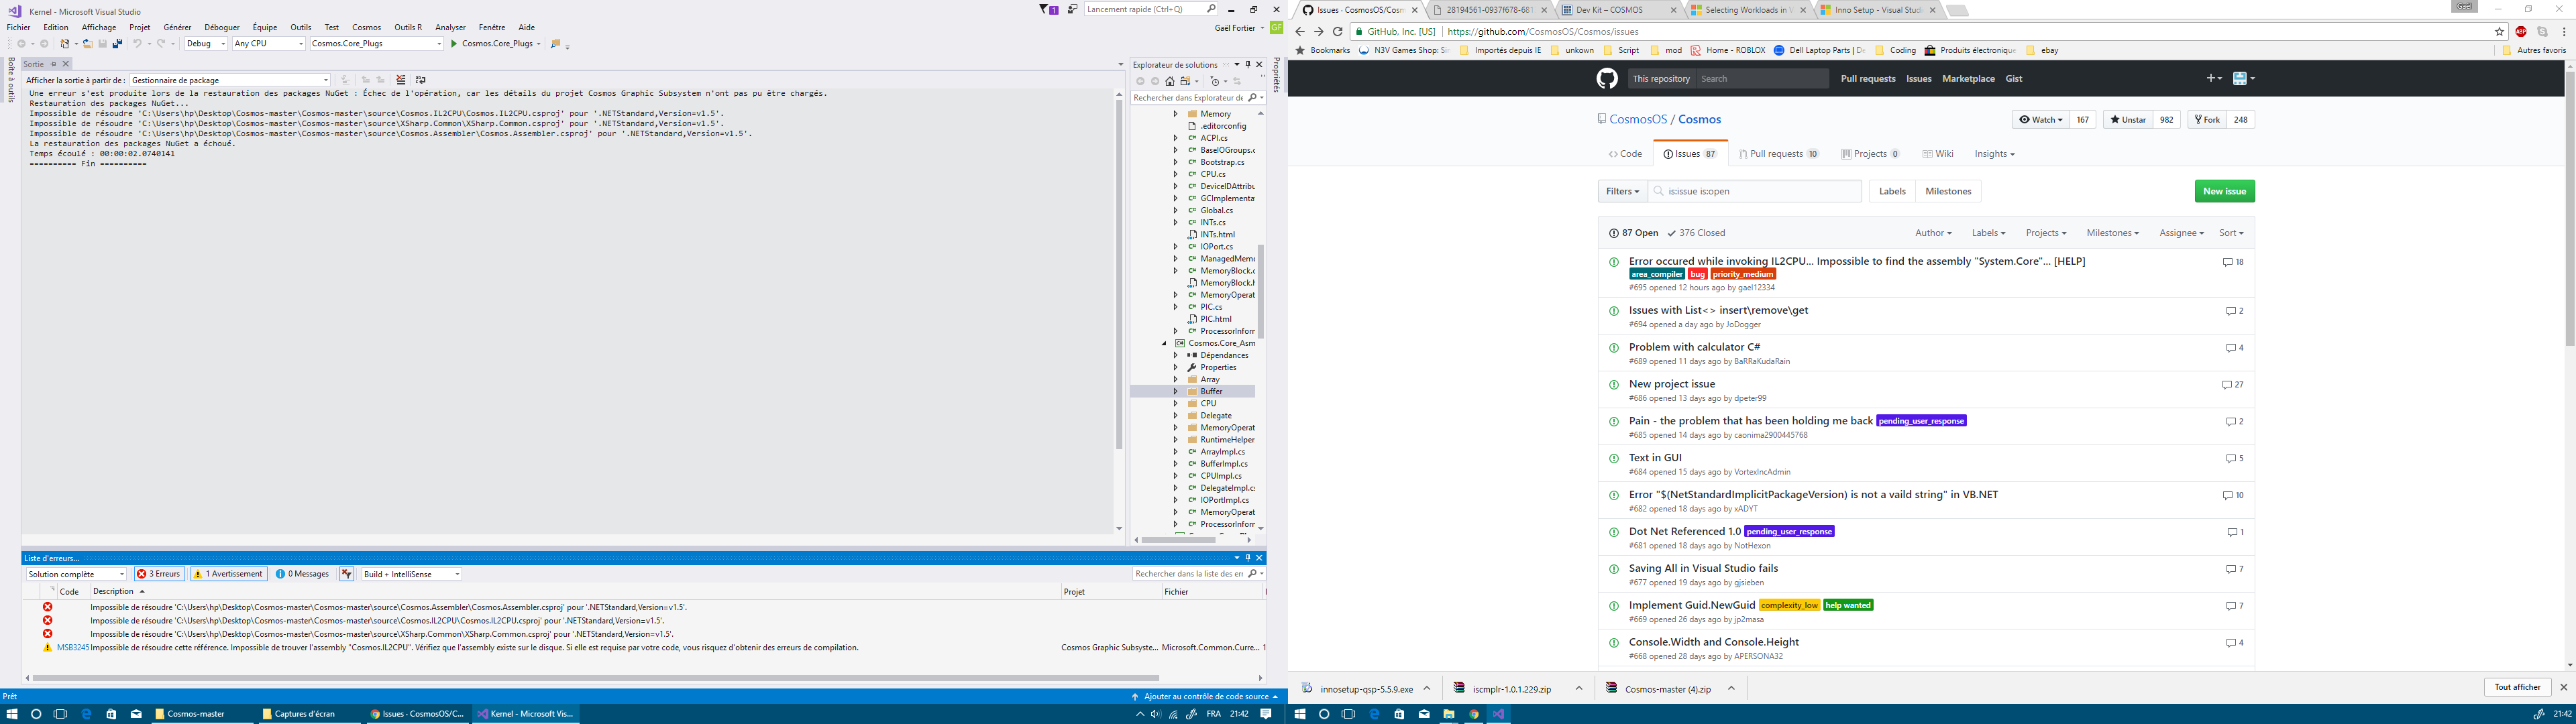Image resolution: width=2576 pixels, height=724 pixels.
Task: Collapse the Cosmos.Core_Asm project node
Action: coord(1165,344)
